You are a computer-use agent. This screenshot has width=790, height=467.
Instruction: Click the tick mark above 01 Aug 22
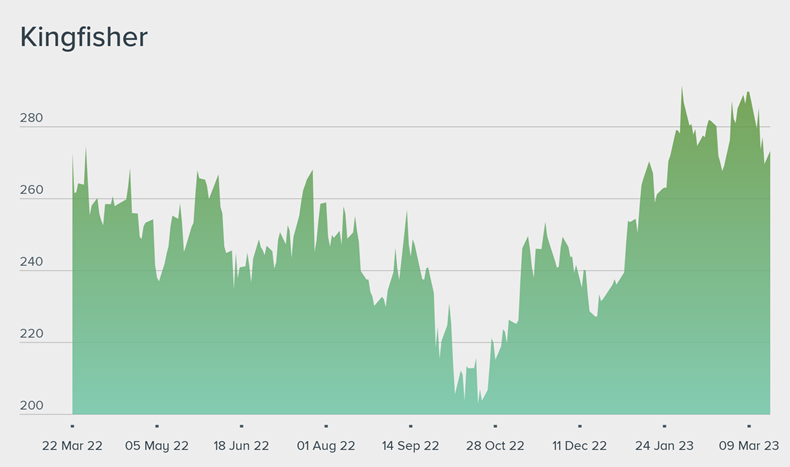(x=325, y=426)
